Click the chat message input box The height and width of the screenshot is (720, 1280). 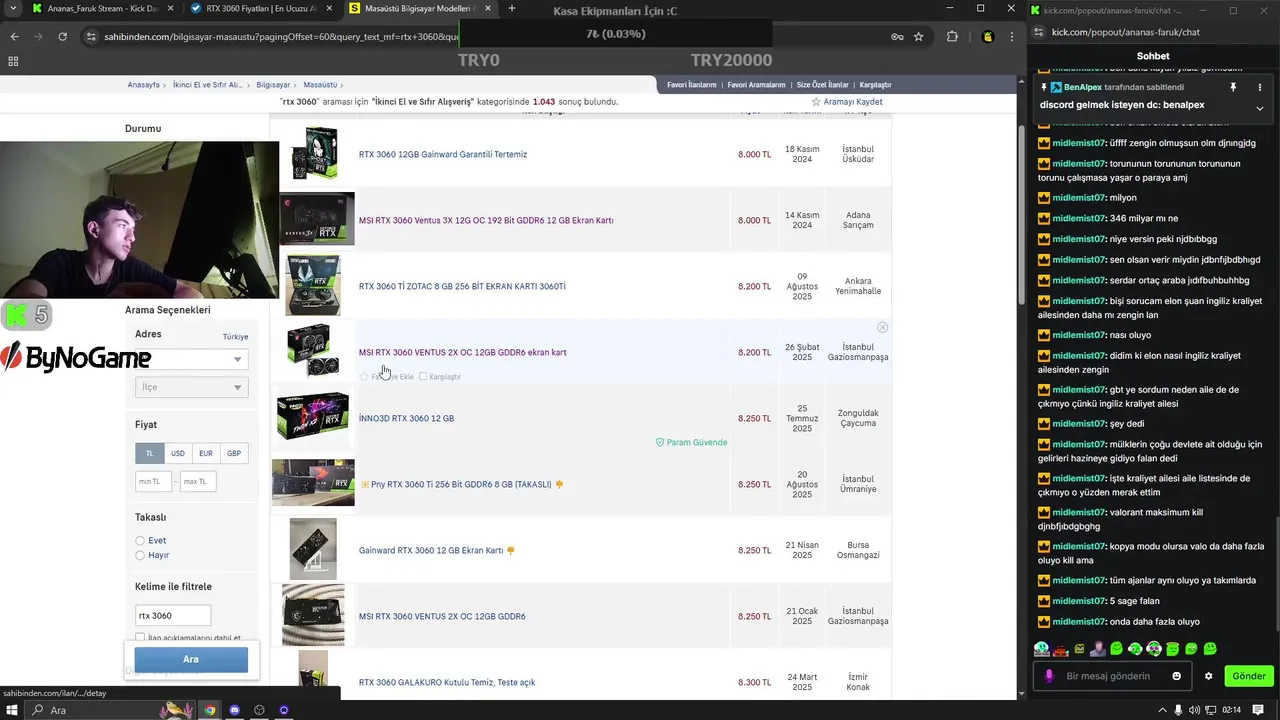click(1111, 676)
